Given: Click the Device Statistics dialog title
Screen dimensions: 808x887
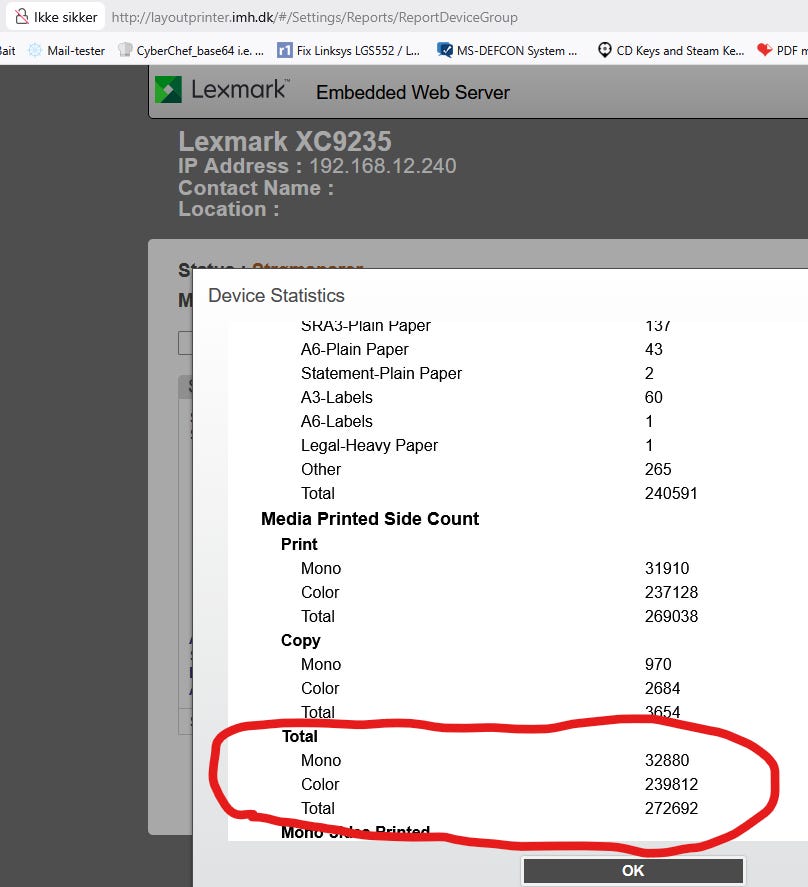Looking at the screenshot, I should click(x=276, y=295).
